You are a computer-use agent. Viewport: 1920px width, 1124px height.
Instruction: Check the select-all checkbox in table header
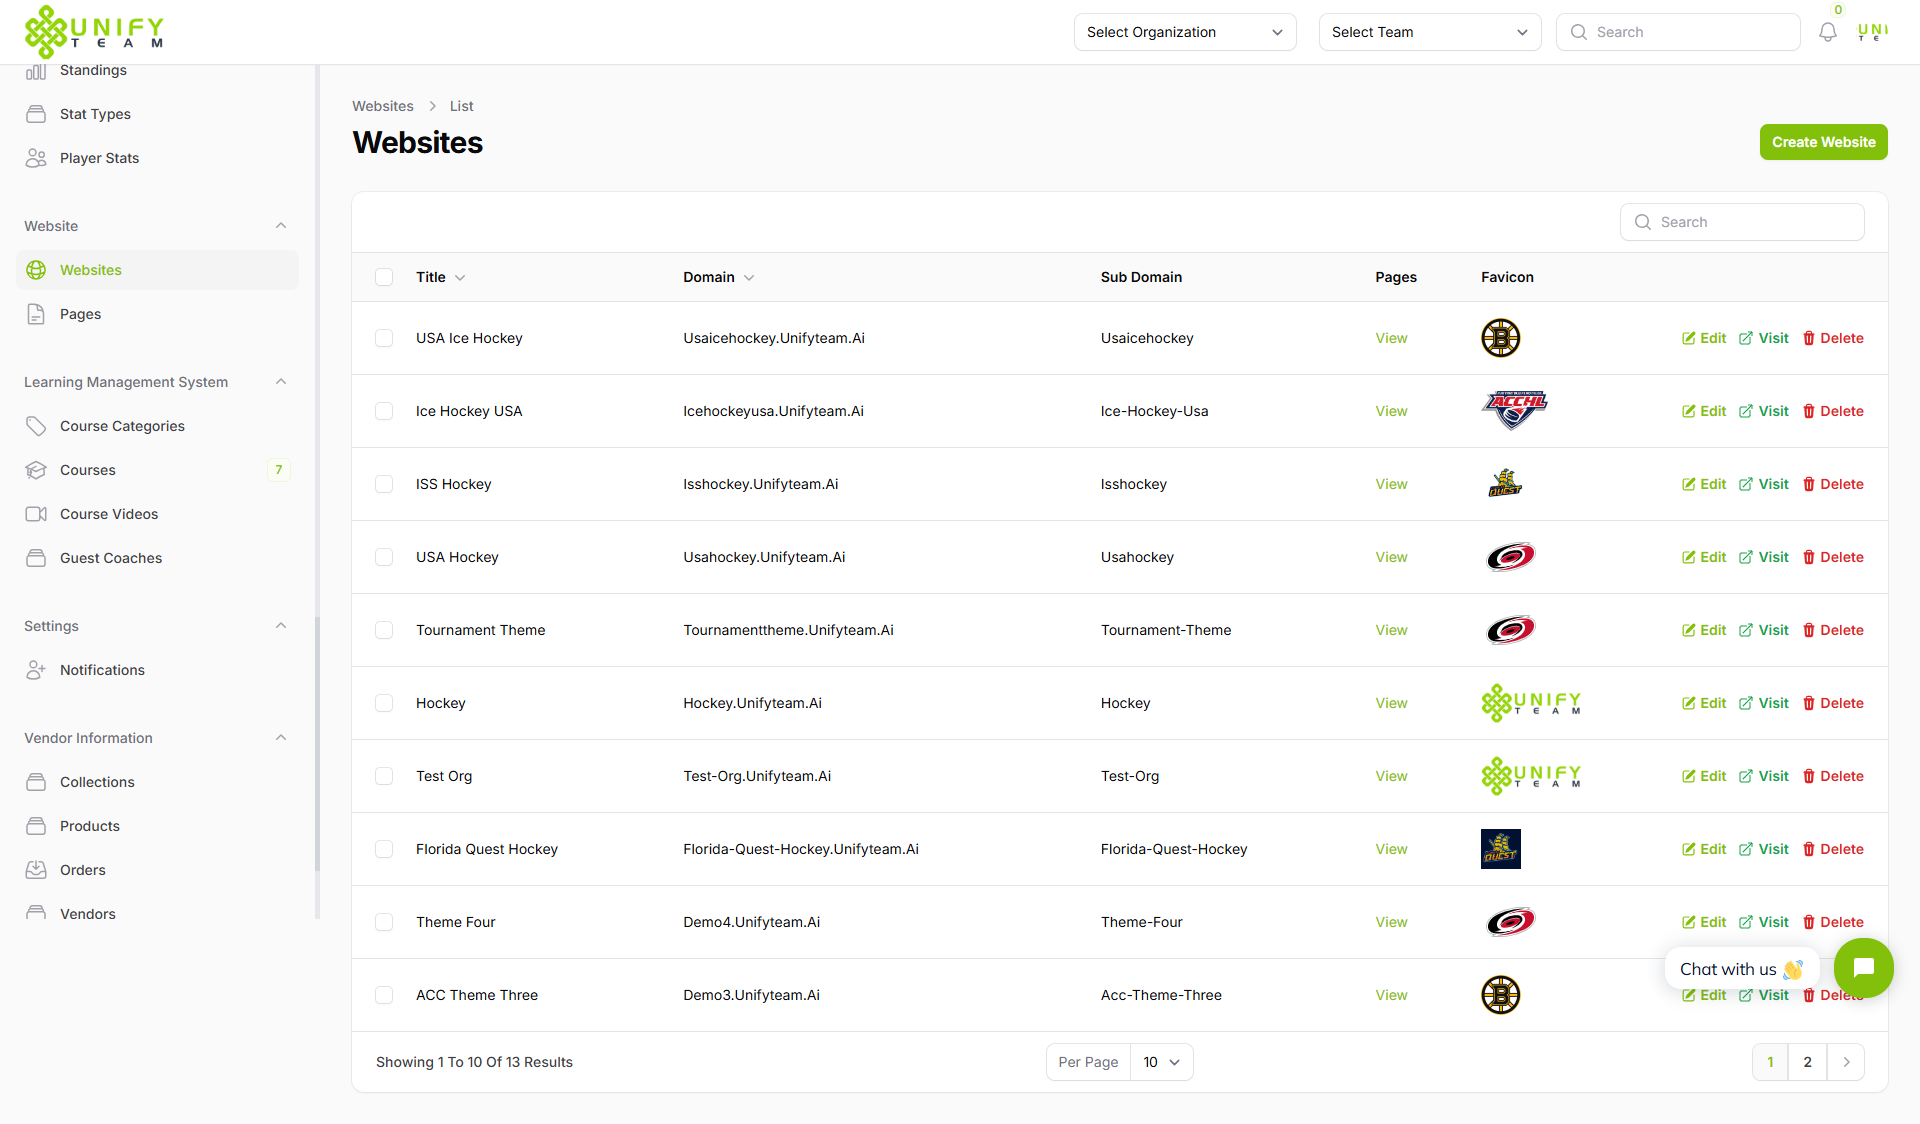[x=384, y=277]
